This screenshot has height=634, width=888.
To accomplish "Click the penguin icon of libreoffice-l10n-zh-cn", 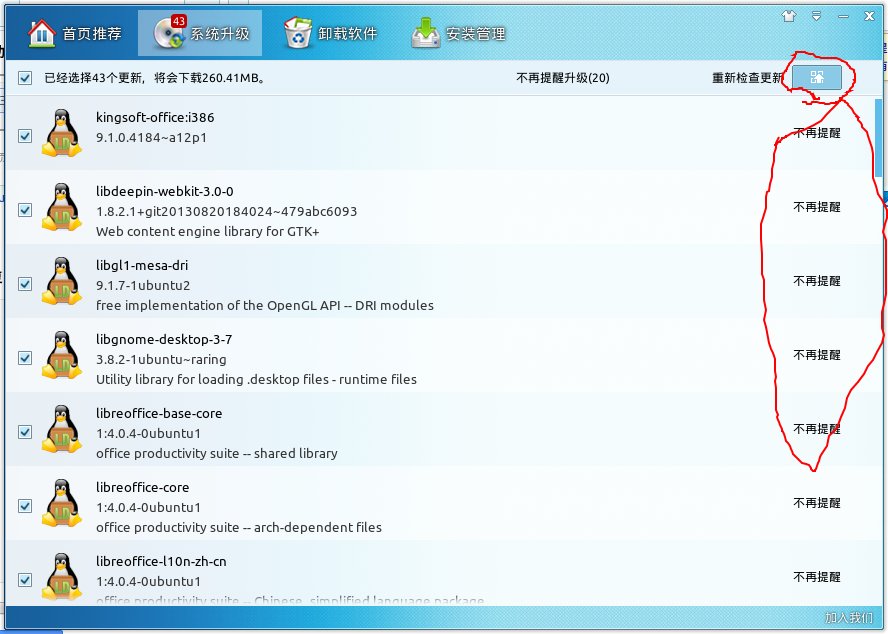I will pos(62,577).
